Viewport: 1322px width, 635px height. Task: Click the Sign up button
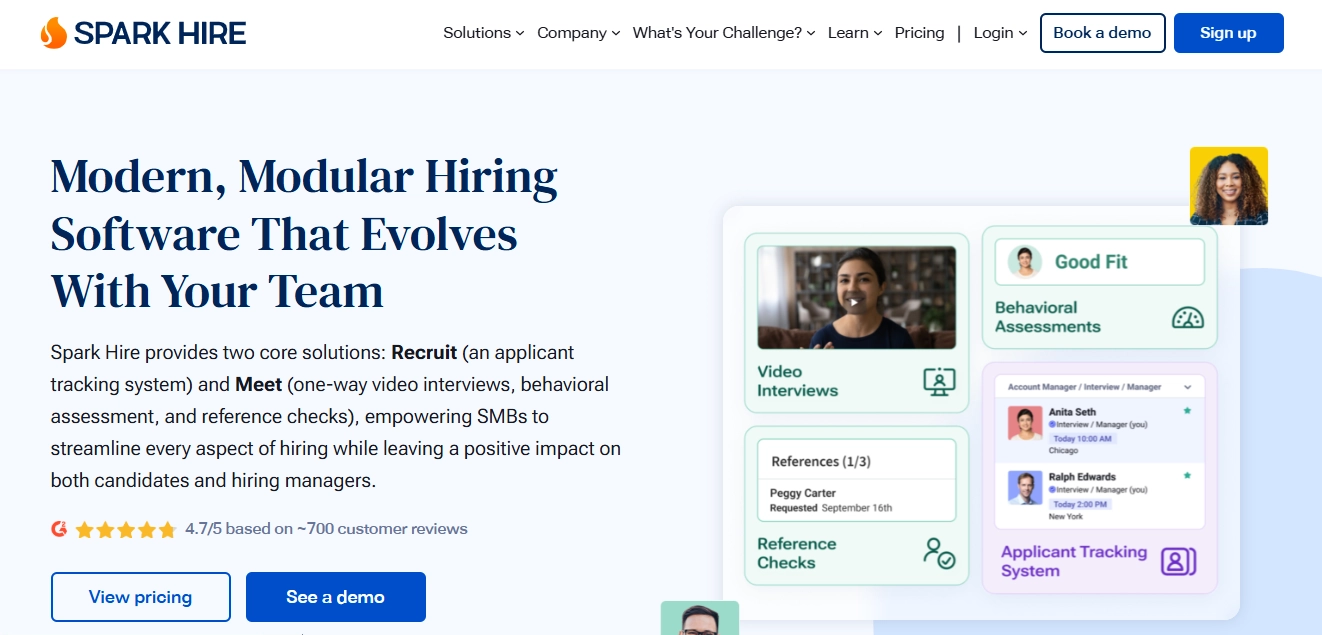(x=1228, y=33)
